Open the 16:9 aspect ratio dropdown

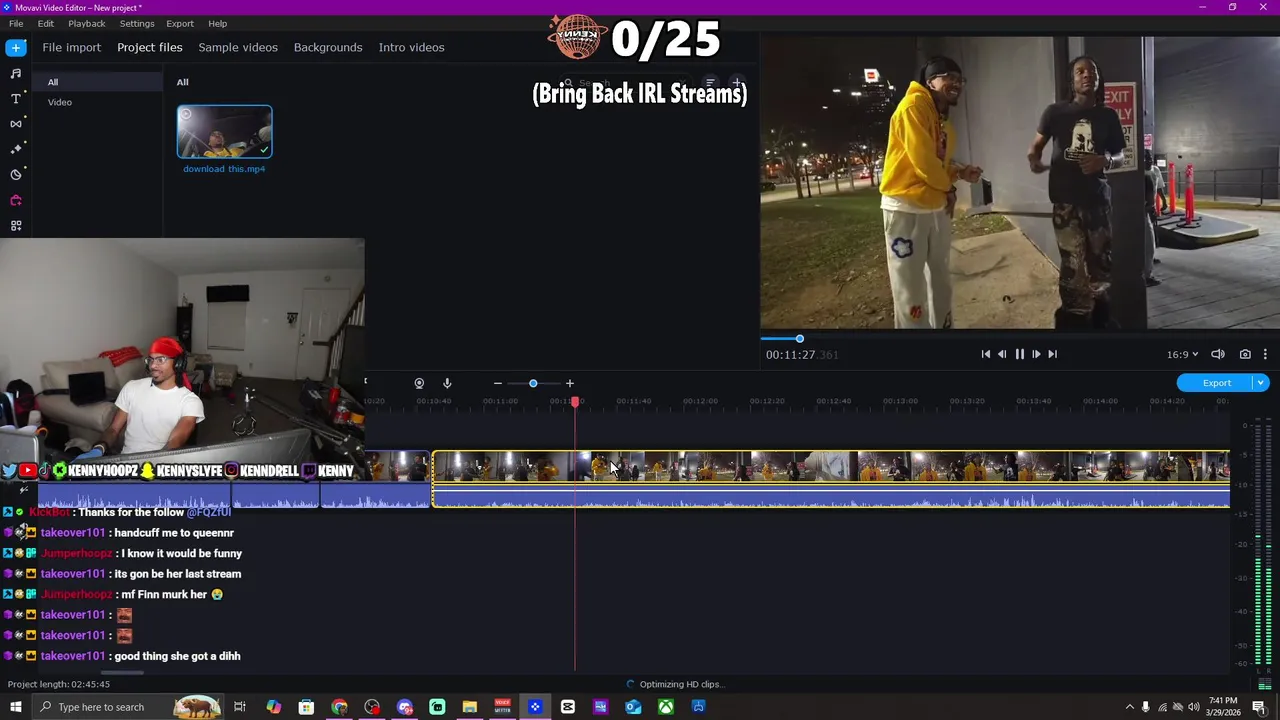1182,354
